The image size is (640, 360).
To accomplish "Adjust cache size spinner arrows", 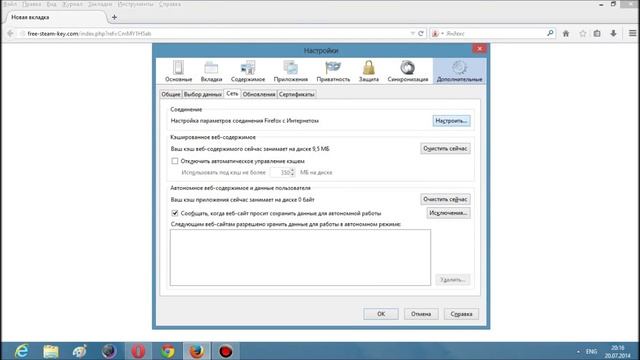I will [292, 173].
